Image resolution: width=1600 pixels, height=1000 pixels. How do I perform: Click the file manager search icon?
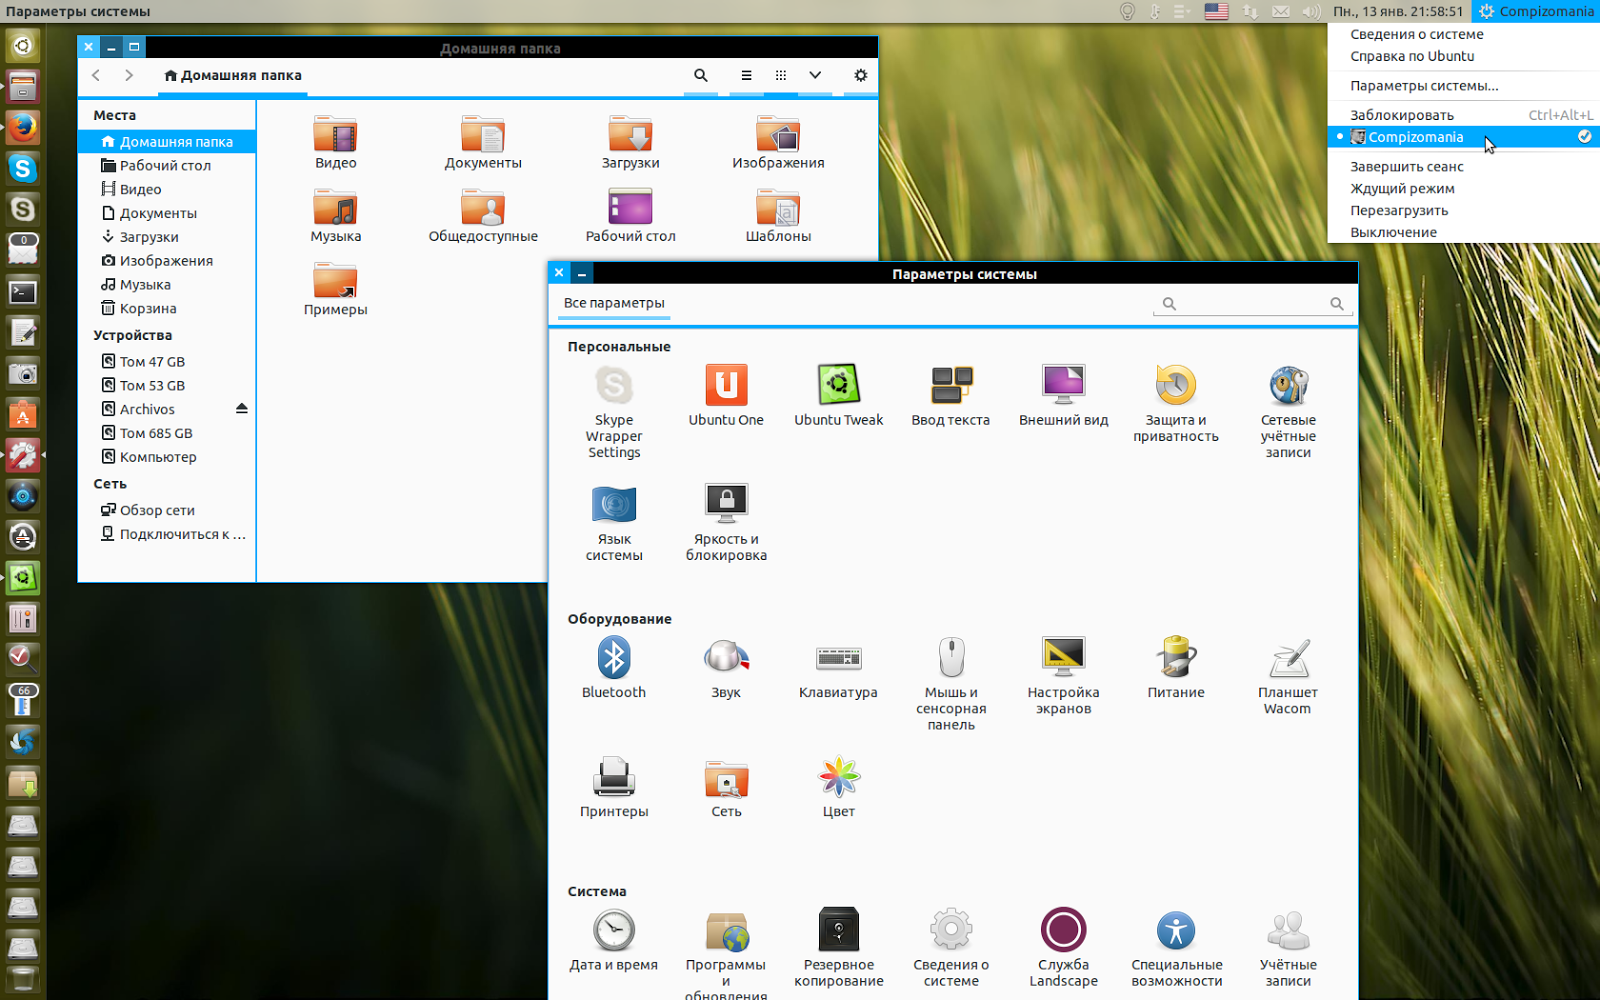701,75
